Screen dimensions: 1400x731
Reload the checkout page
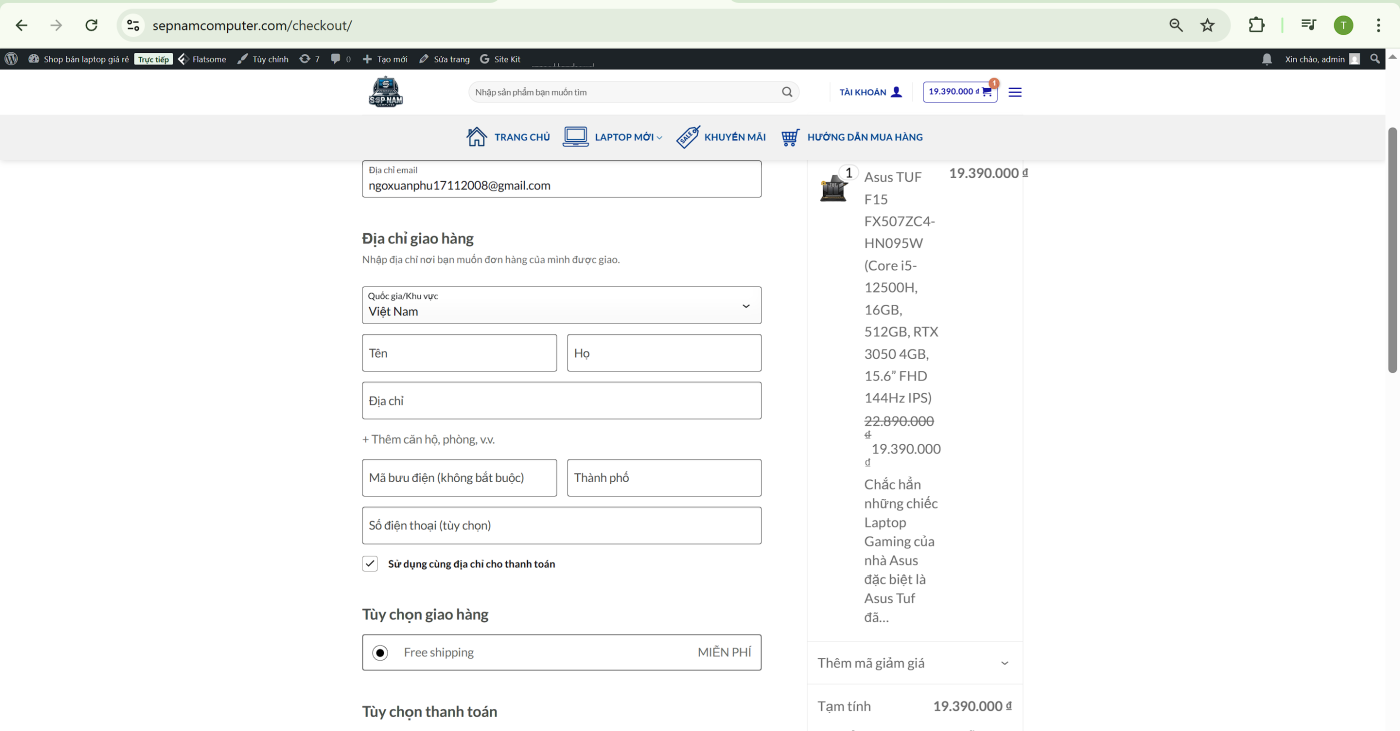coord(91,25)
